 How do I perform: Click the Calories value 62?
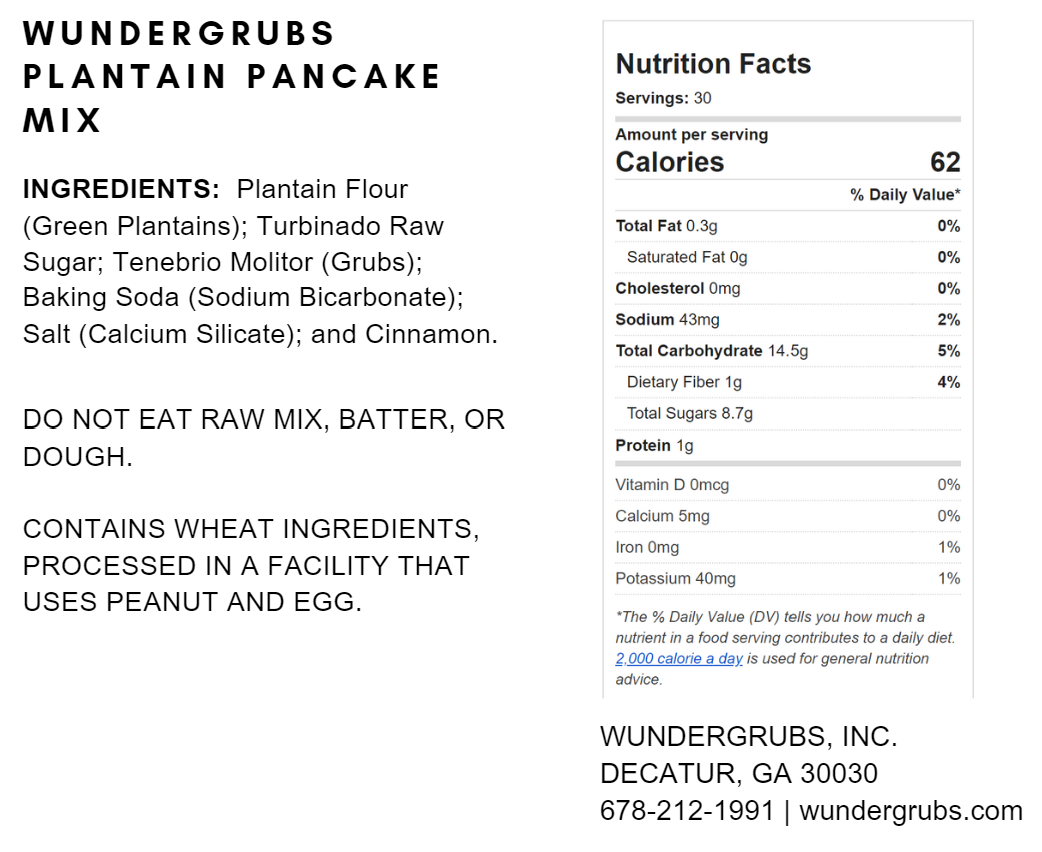pos(944,162)
